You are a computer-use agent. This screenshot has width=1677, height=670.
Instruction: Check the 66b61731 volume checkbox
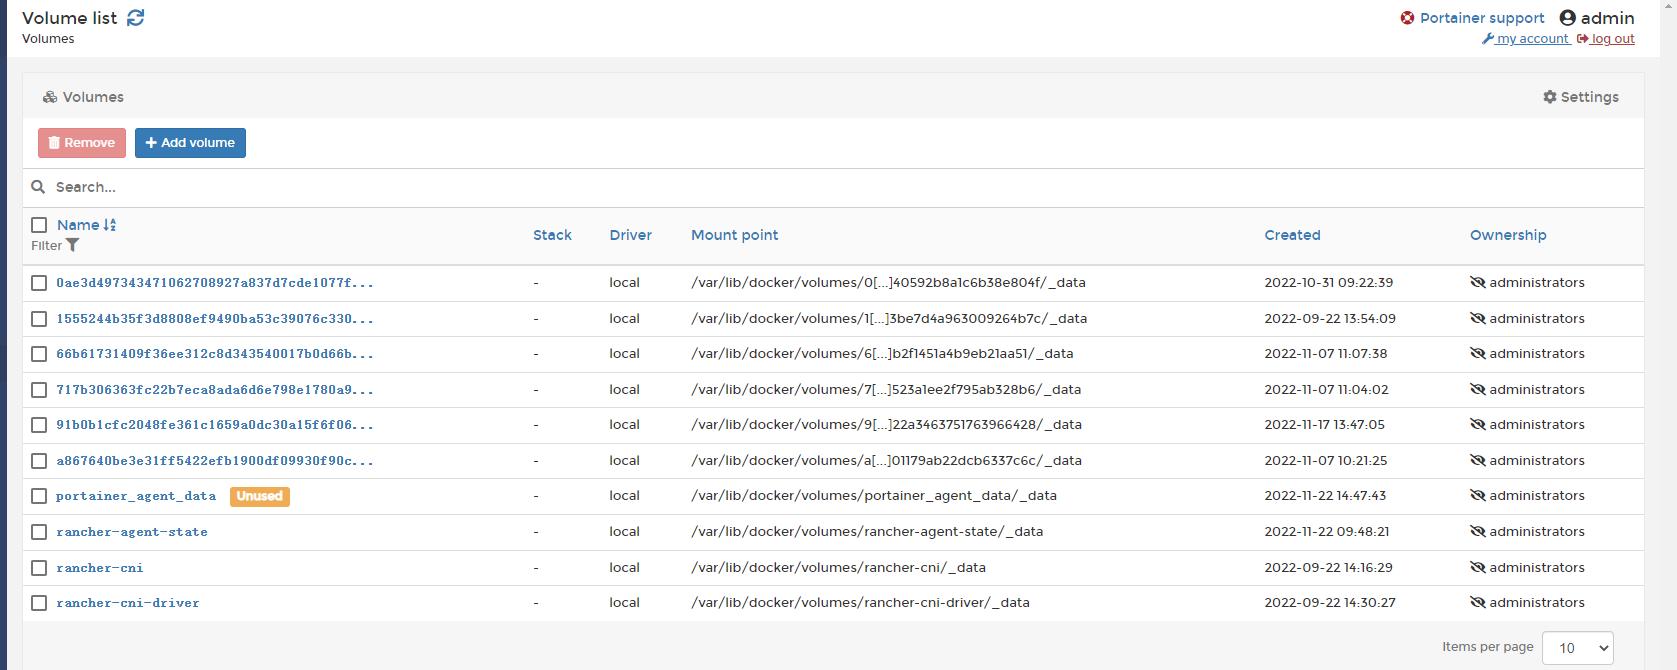(x=39, y=354)
